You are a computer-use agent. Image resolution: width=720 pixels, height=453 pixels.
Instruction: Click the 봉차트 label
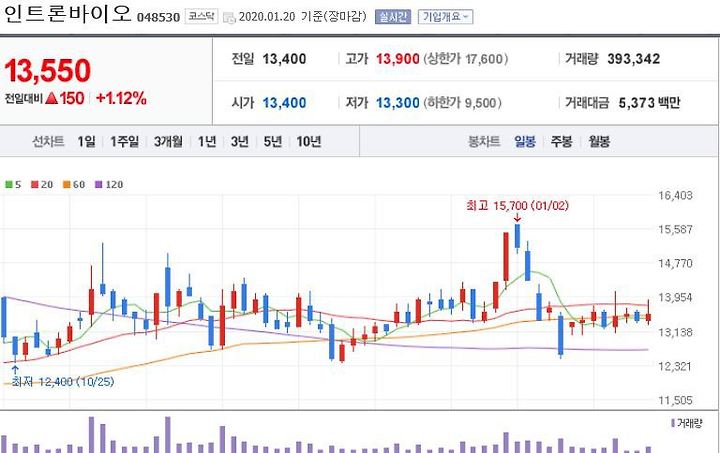(484, 141)
